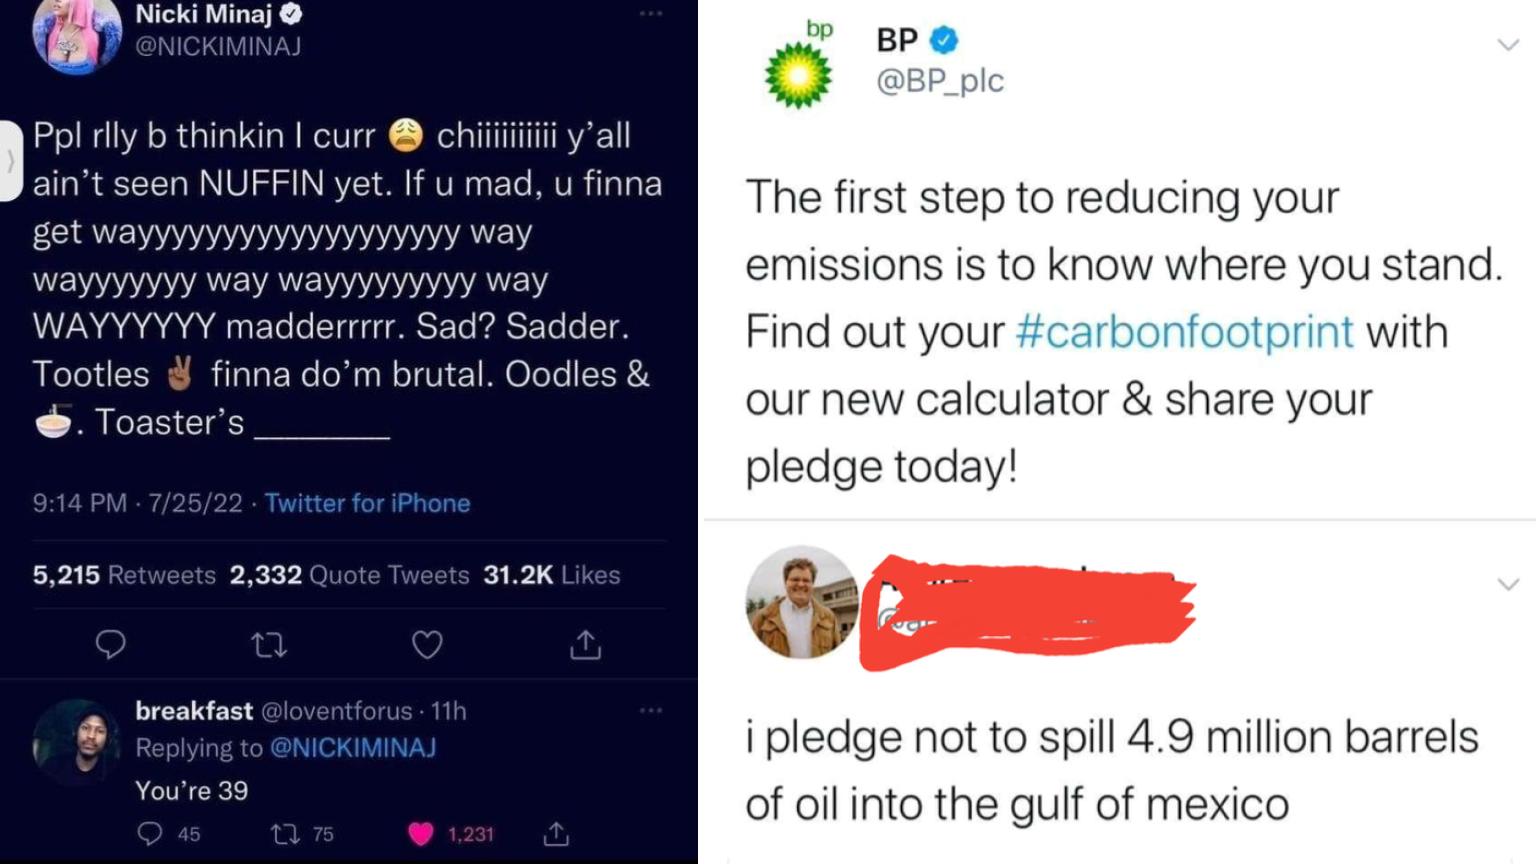Open the #carbonfootprint hashtag
This screenshot has width=1536, height=864.
click(x=1185, y=332)
